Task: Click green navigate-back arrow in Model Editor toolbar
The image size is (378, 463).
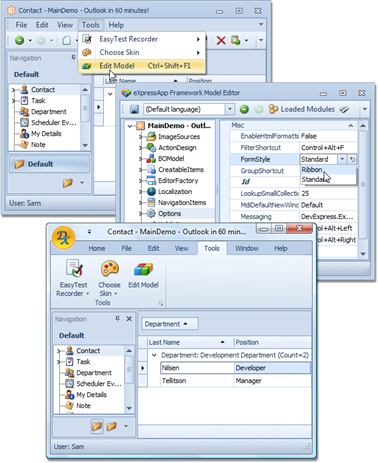Action: tap(244, 109)
